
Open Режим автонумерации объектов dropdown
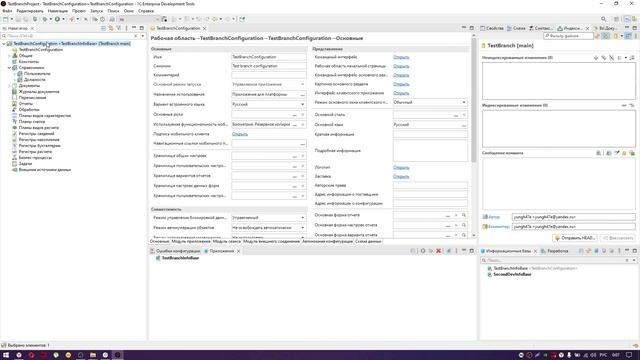click(302, 228)
